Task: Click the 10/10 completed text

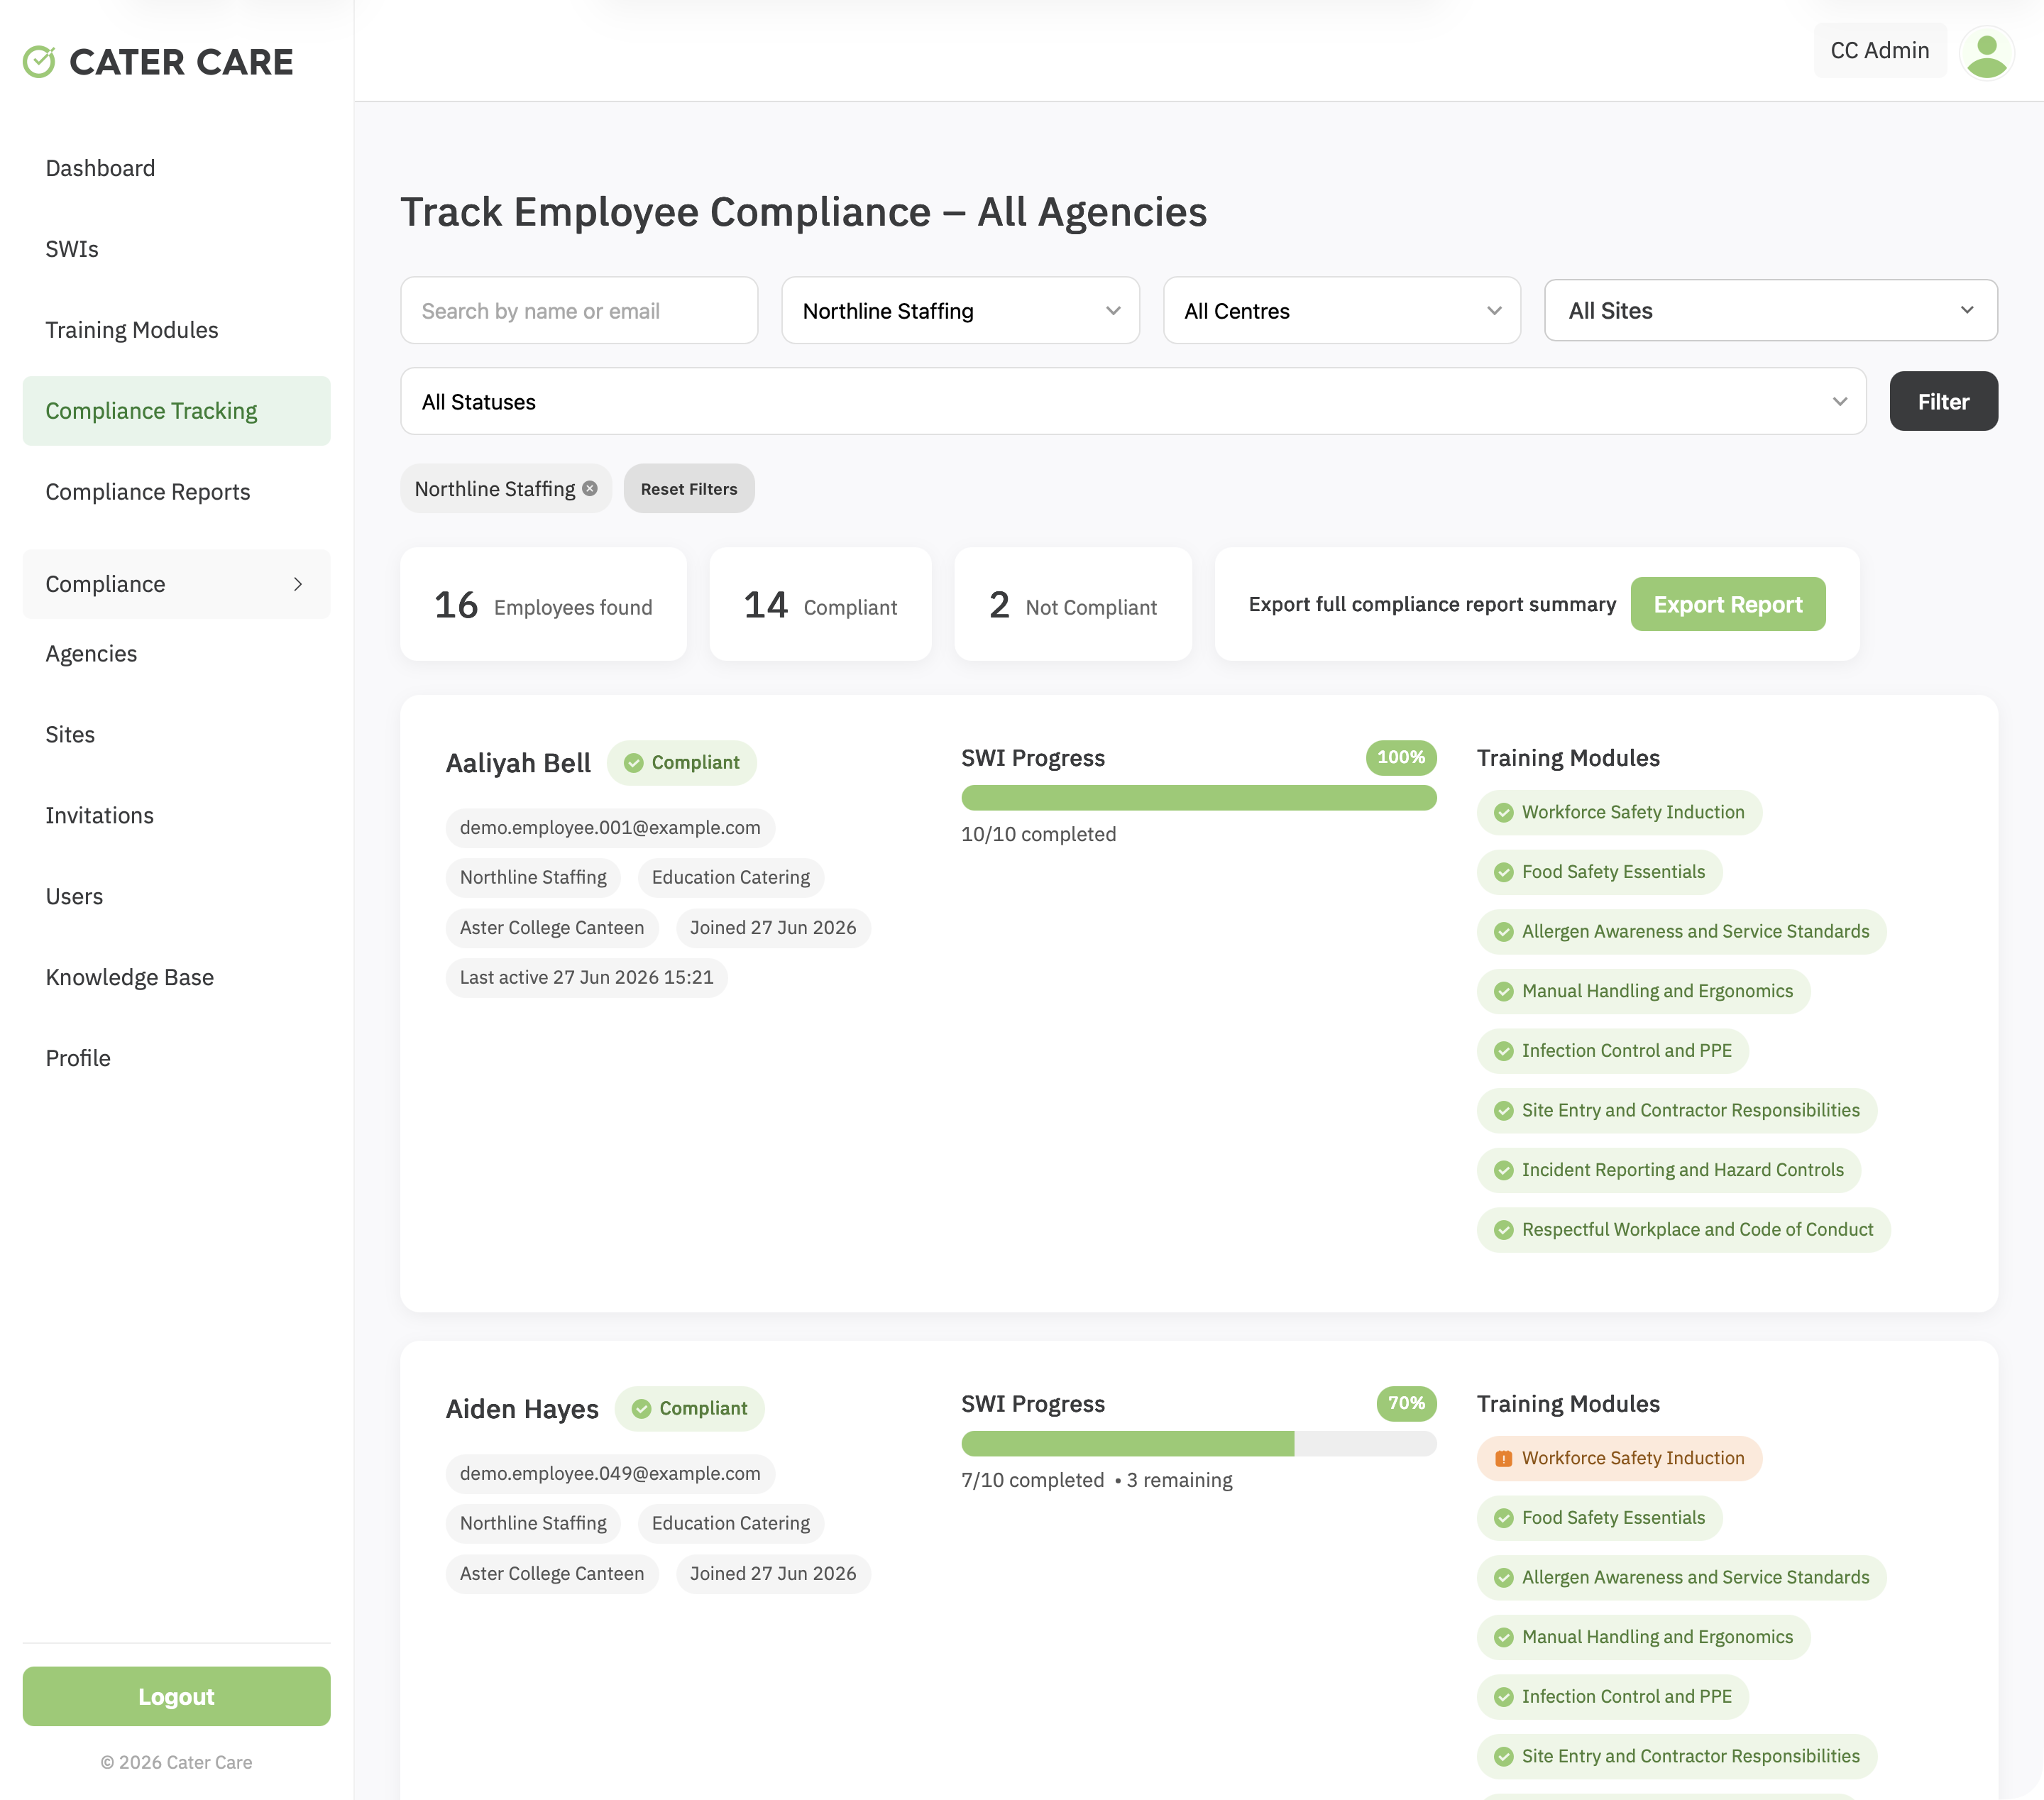Action: (1038, 835)
